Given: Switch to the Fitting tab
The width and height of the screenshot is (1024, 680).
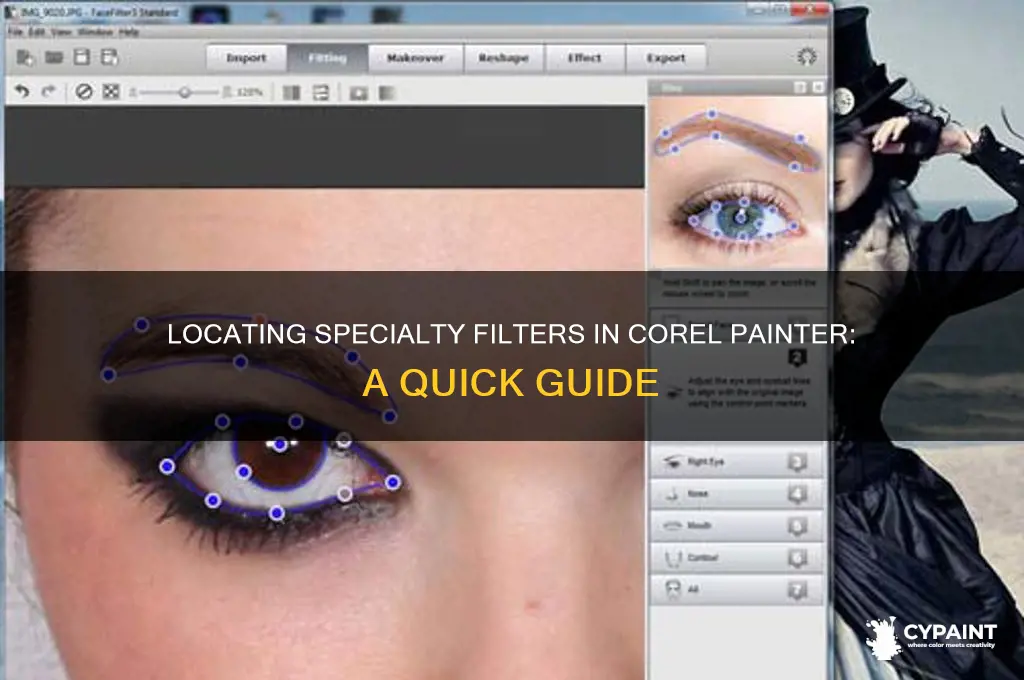Looking at the screenshot, I should tap(327, 58).
